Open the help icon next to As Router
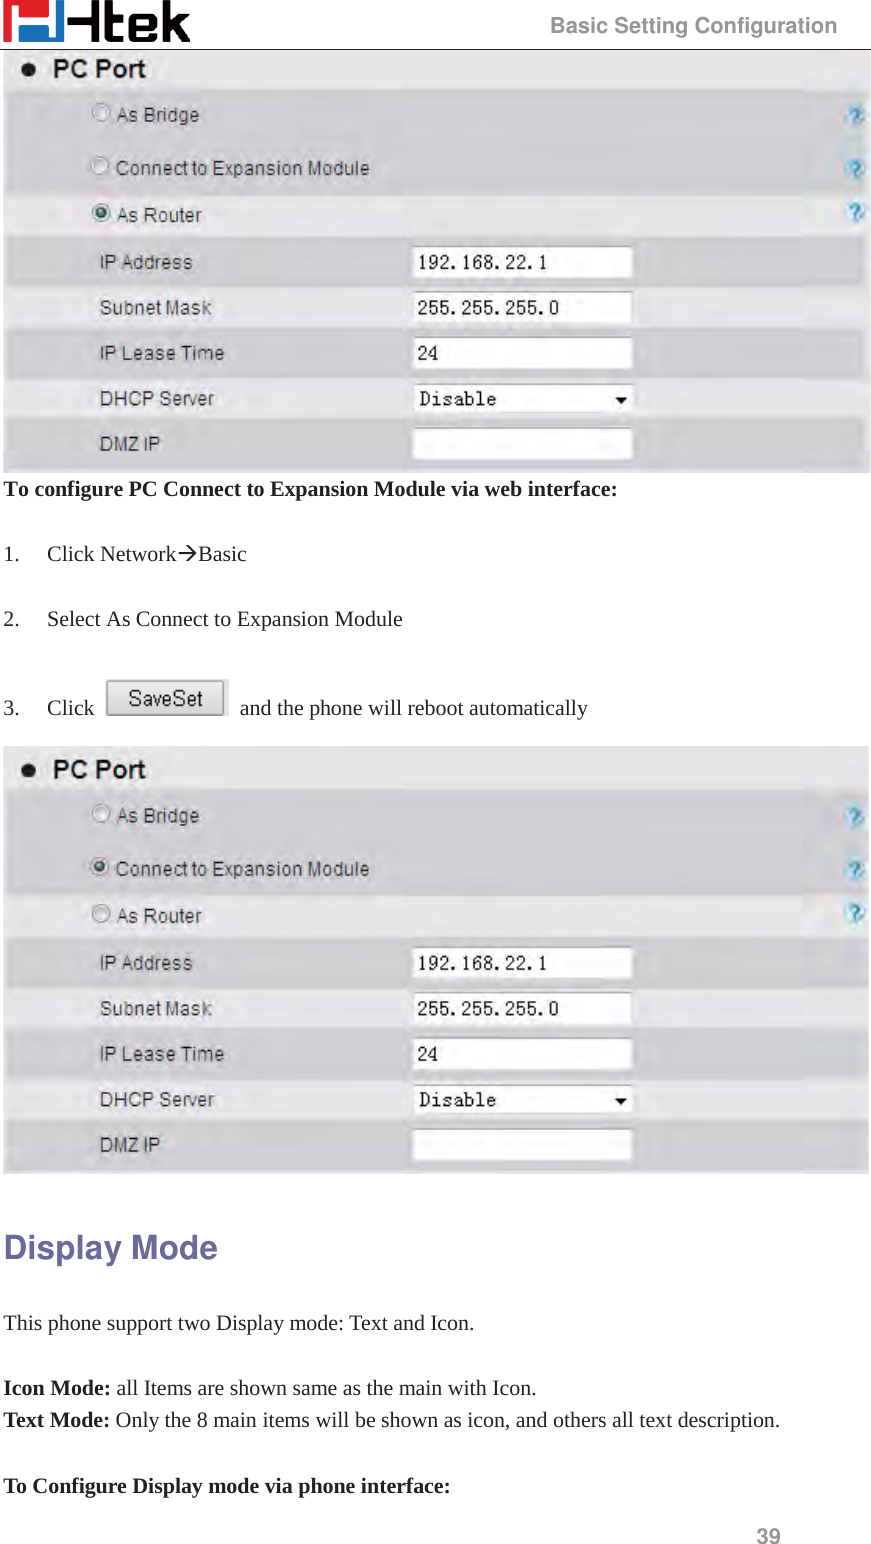Image resolution: width=871 pixels, height=1544 pixels. [857, 213]
